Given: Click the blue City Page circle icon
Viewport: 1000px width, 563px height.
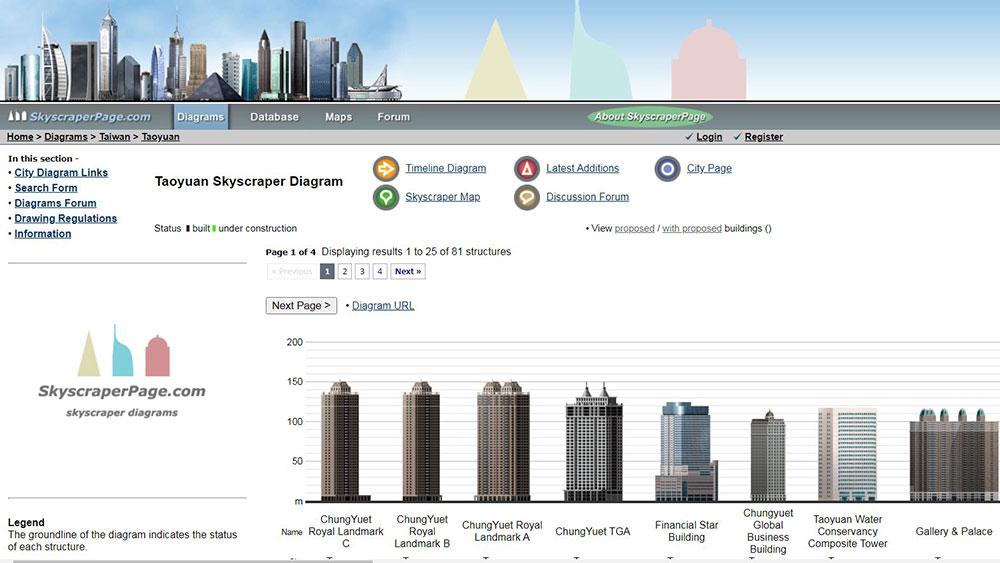Looking at the screenshot, I should [668, 169].
